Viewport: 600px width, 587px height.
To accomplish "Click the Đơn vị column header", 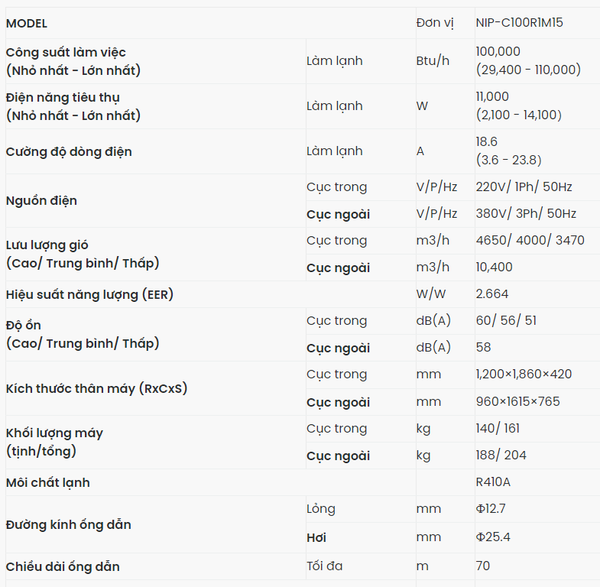I will (x=435, y=23).
